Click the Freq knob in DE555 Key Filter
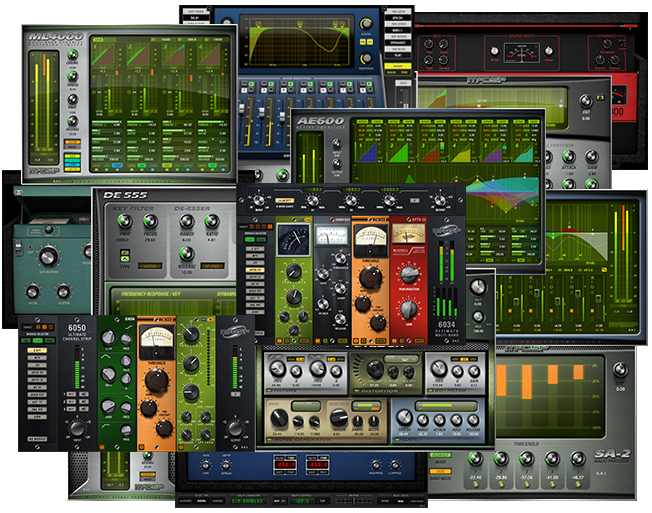The width and height of the screenshot is (652, 513). pos(124,222)
